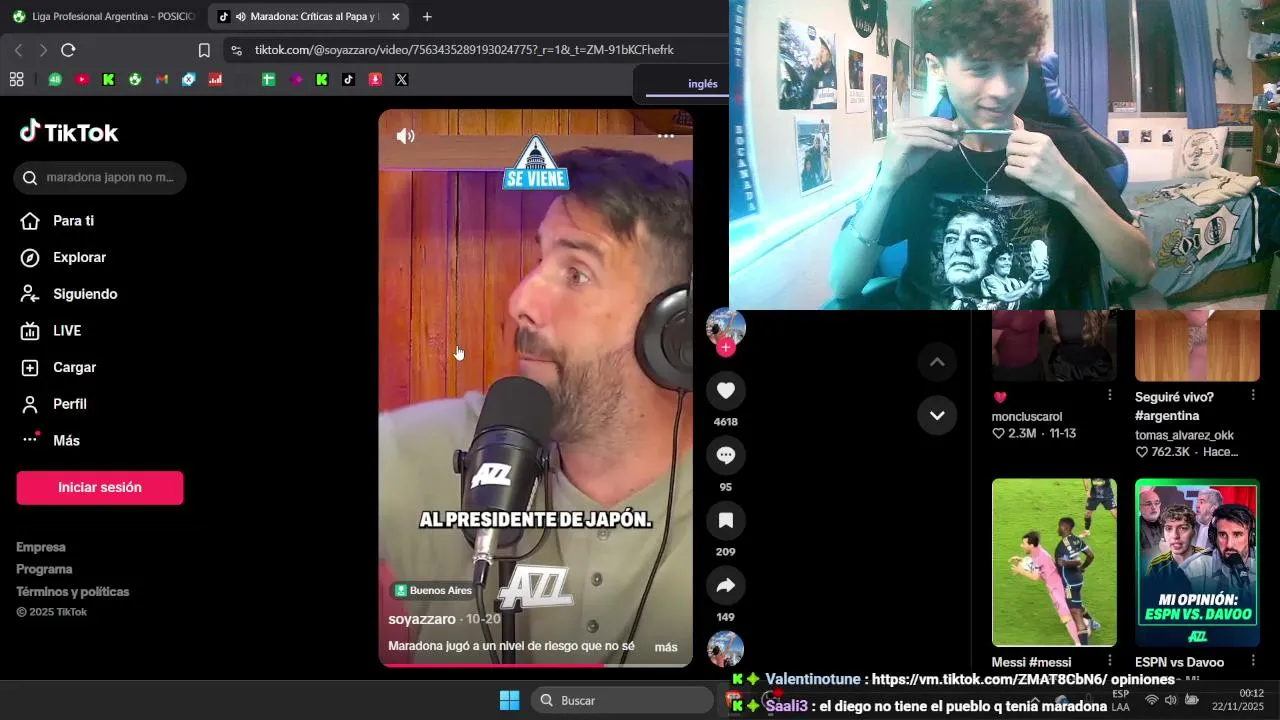Save video with the bookmark icon

726,521
